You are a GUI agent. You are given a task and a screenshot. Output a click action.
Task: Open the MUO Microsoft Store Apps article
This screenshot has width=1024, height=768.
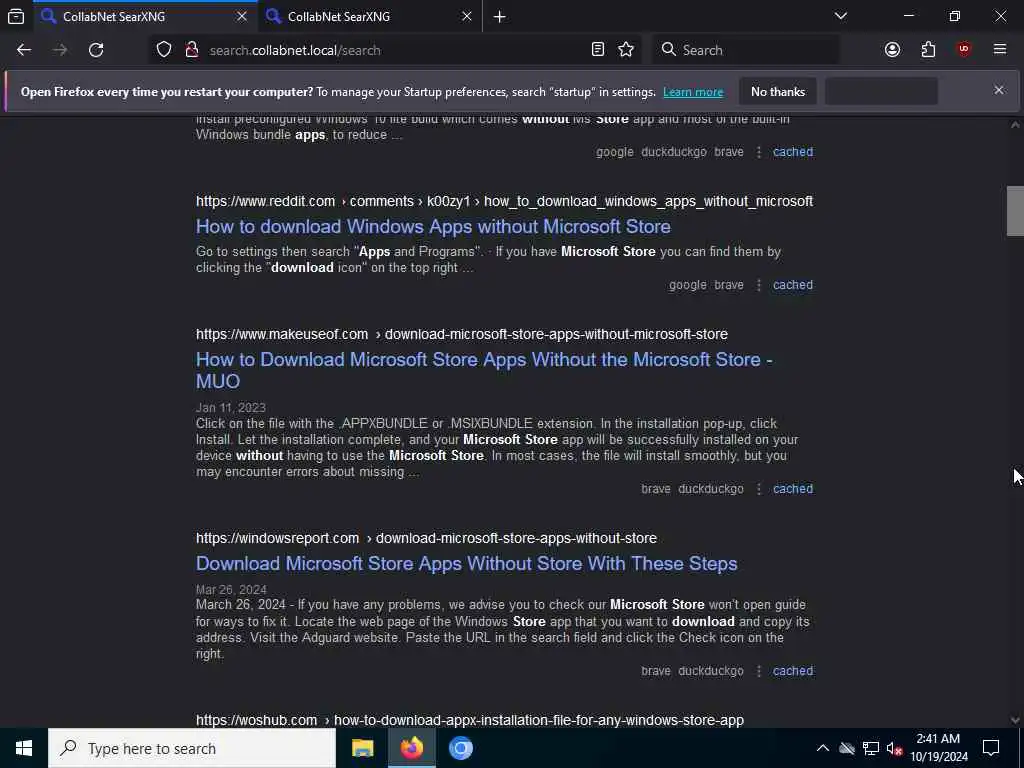click(x=484, y=370)
